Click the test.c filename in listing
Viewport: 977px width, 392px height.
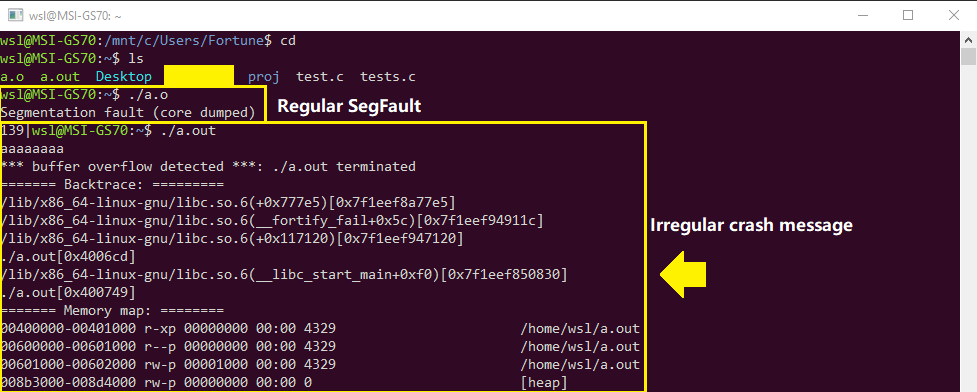[320, 77]
